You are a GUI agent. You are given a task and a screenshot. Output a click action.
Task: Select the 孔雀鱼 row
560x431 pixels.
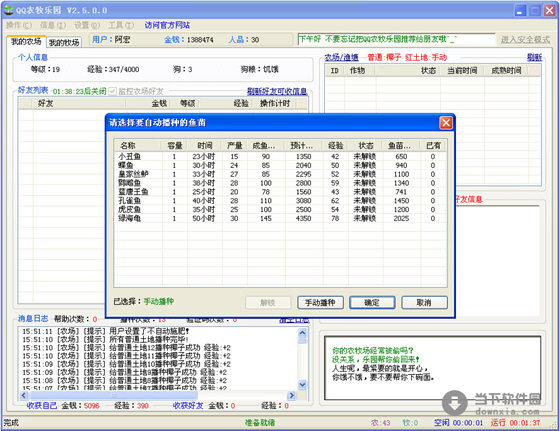(x=280, y=201)
